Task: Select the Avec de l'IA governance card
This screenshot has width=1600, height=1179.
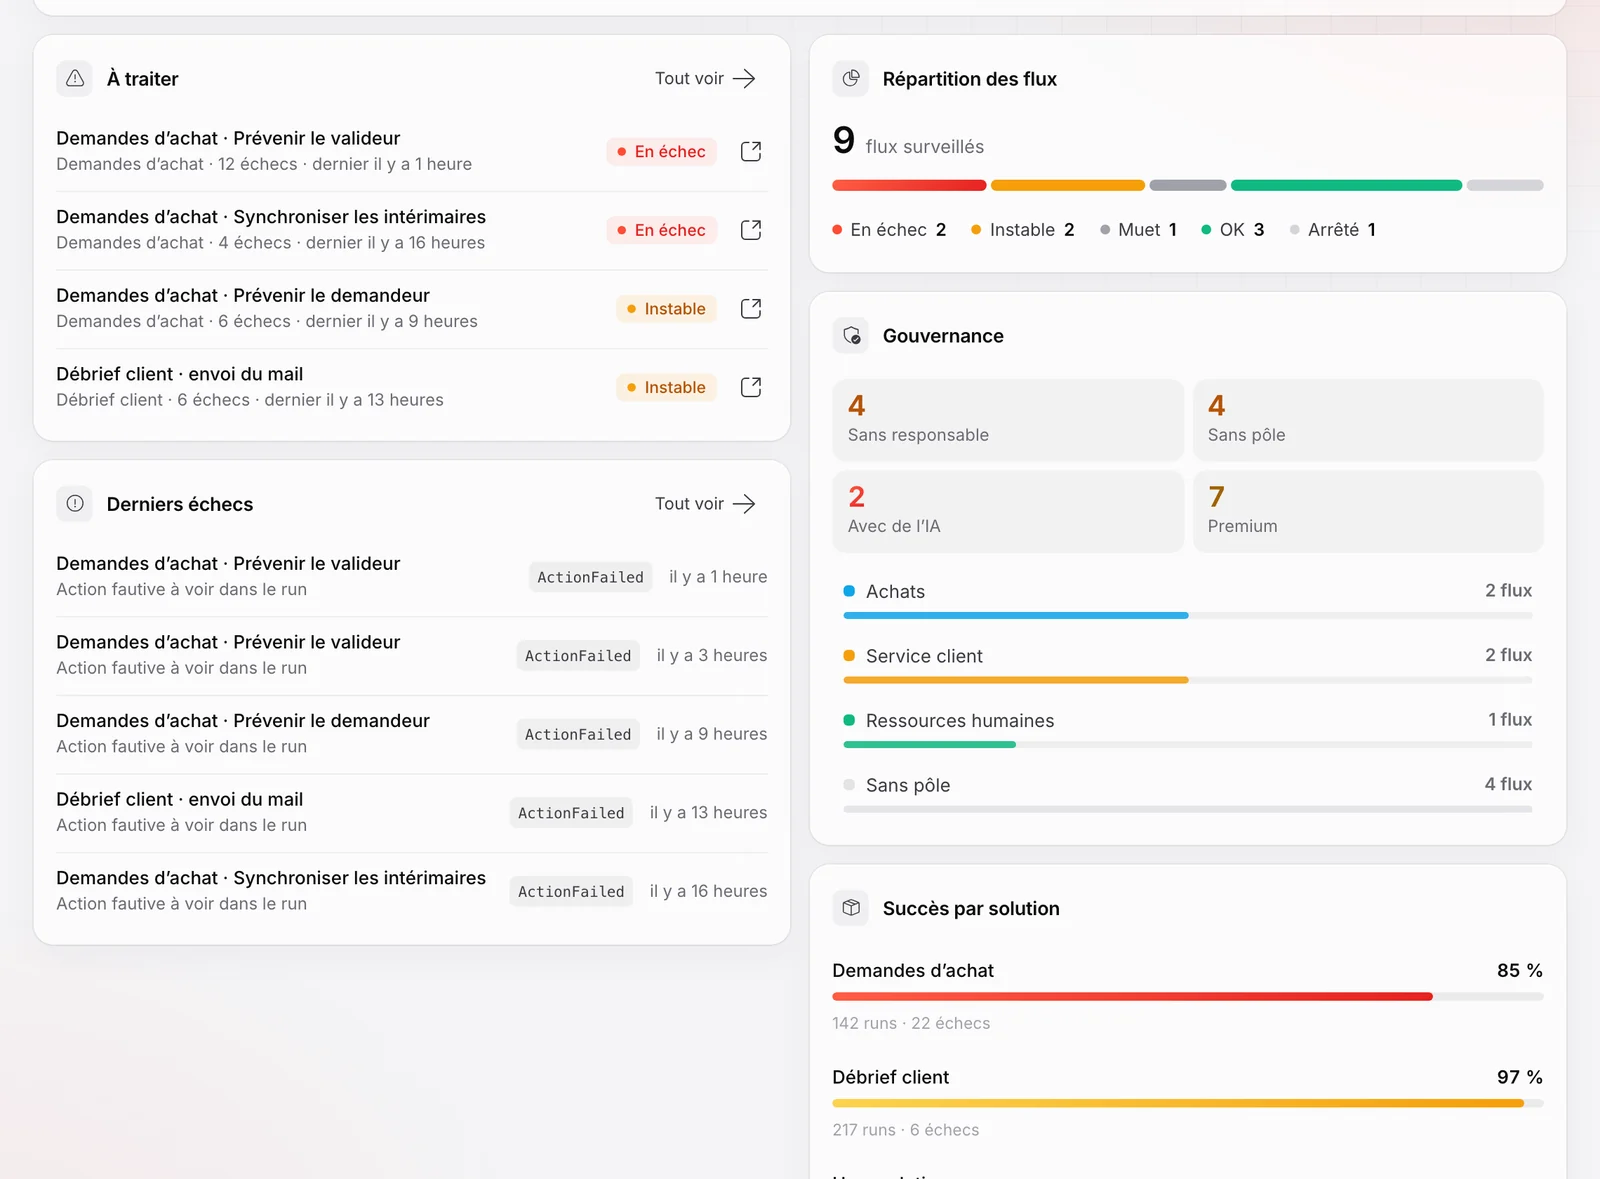Action: click(x=1008, y=511)
